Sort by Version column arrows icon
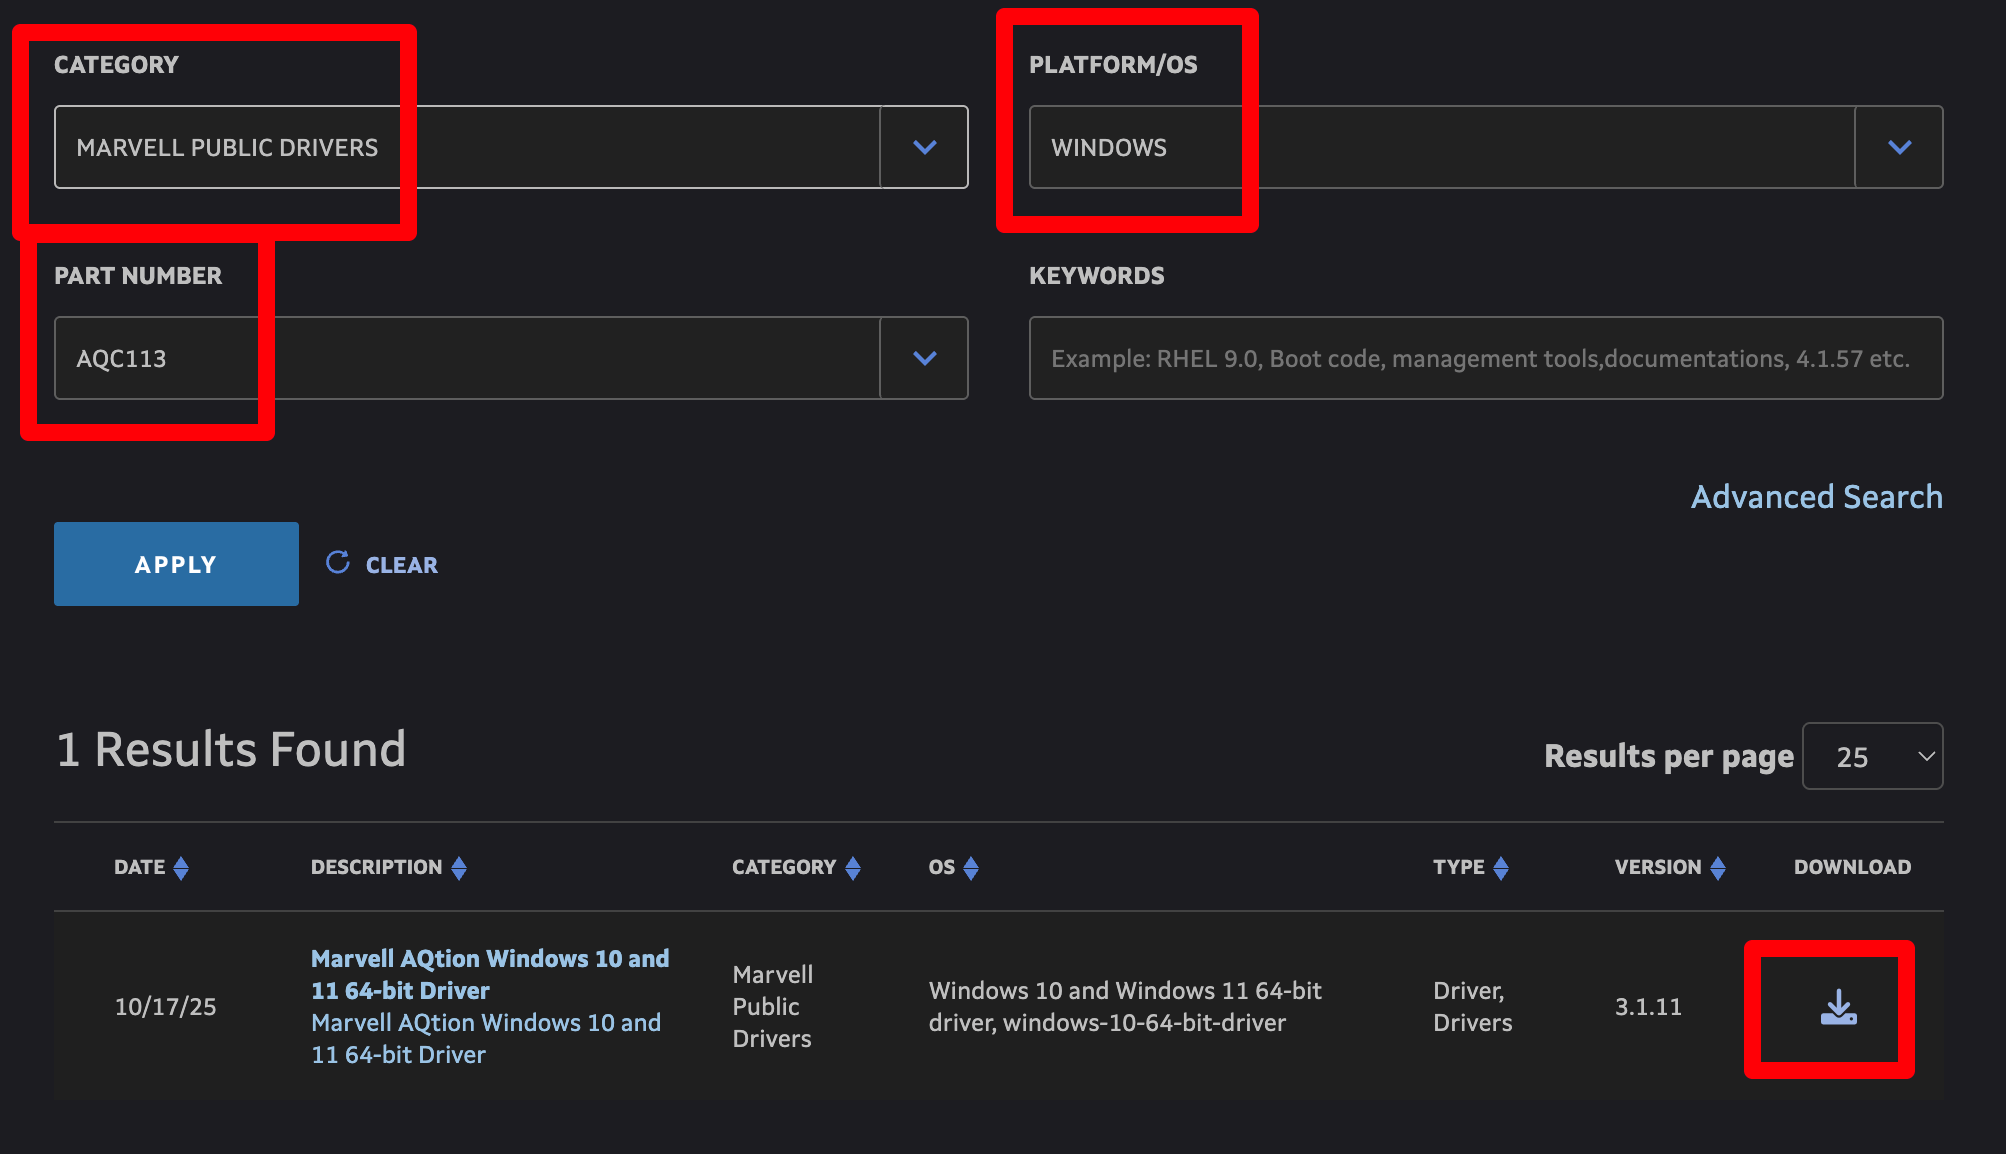This screenshot has height=1154, width=2006. pos(1718,868)
